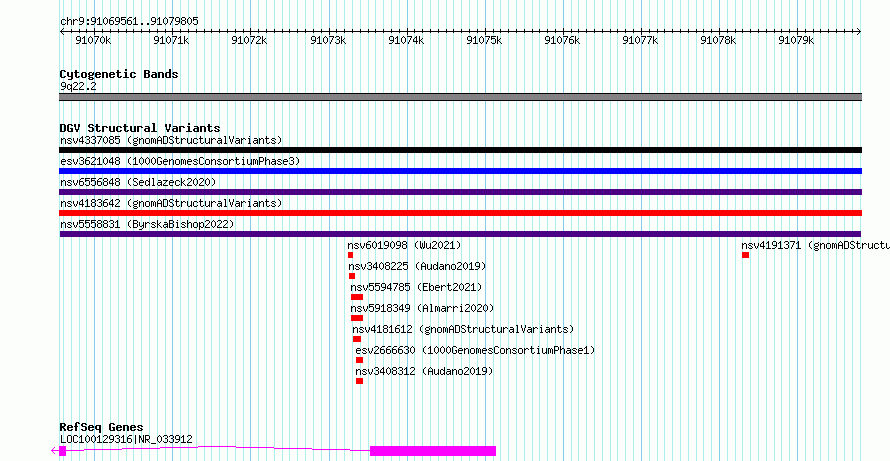Click the 91079k ruler tick label
Image resolution: width=890 pixels, height=461 pixels.
[796, 40]
